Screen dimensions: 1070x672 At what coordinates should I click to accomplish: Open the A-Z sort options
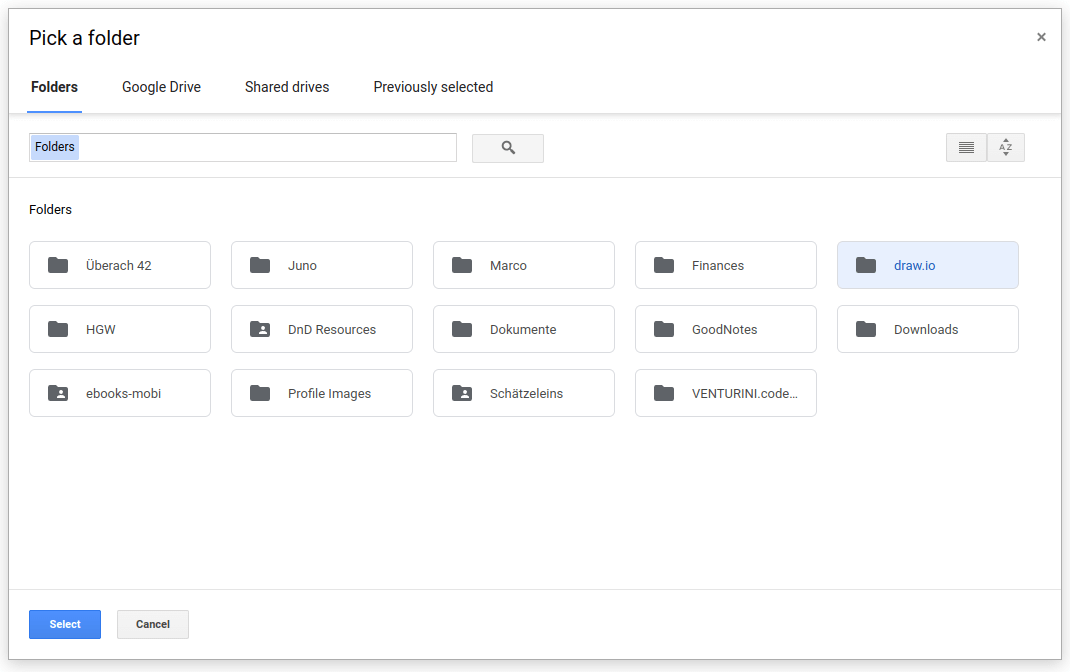coord(1006,147)
